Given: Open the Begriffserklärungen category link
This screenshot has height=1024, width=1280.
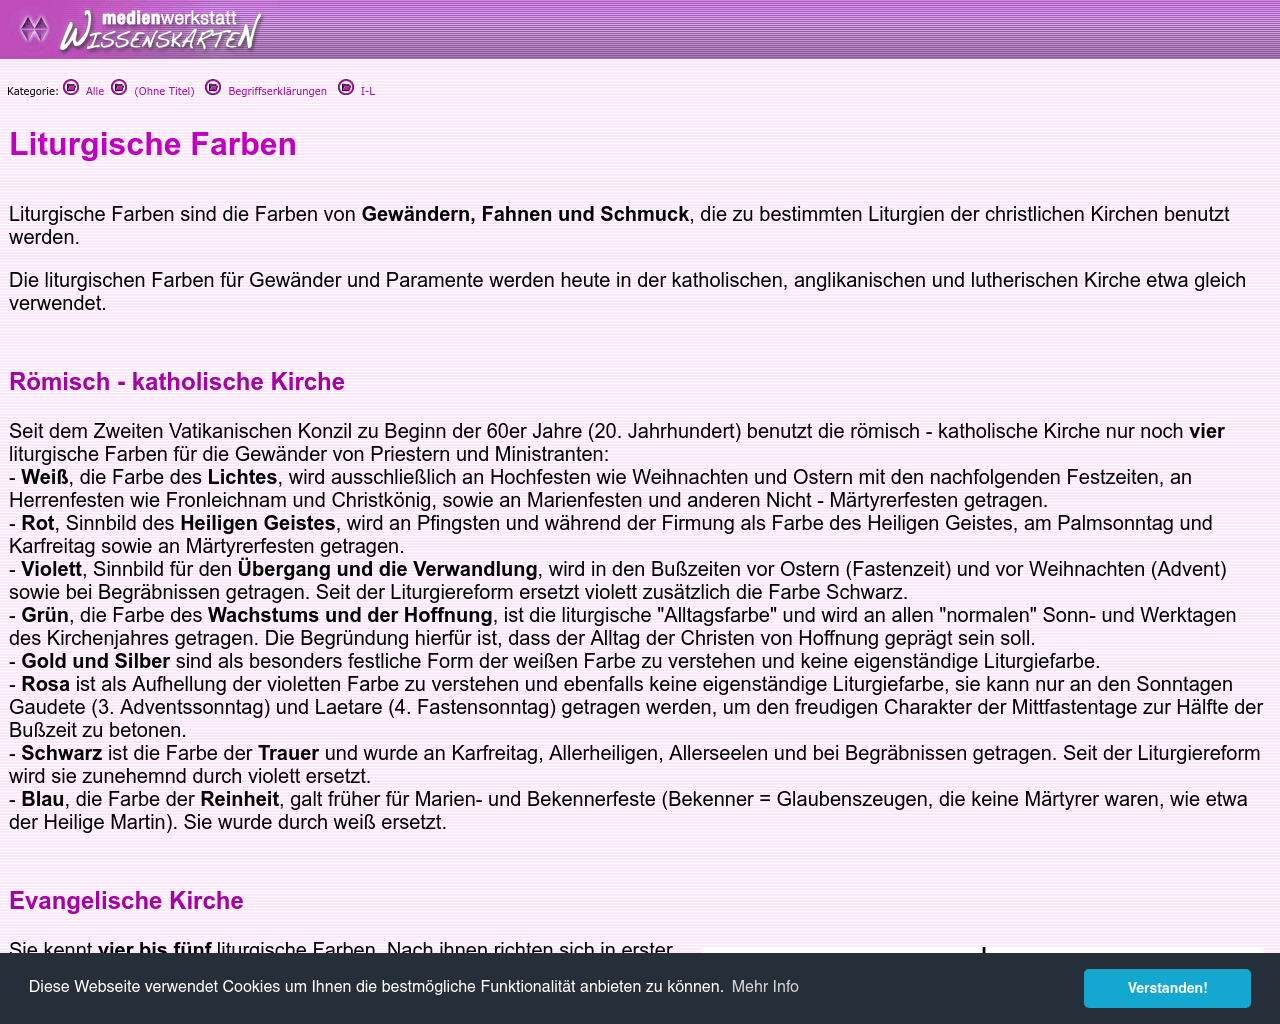Looking at the screenshot, I should 277,91.
